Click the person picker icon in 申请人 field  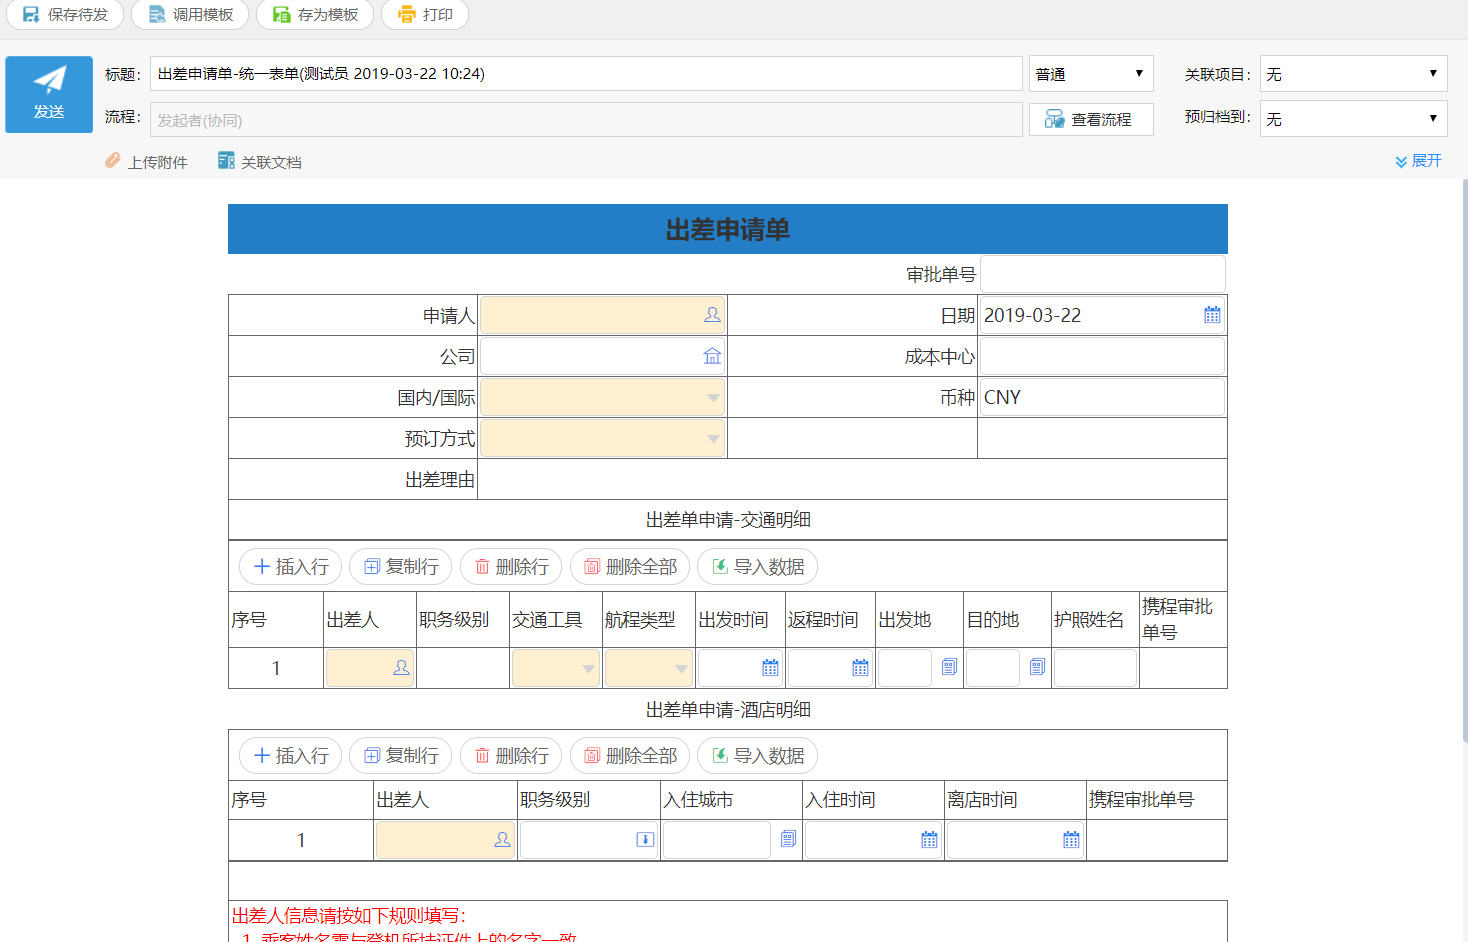pyautogui.click(x=712, y=315)
